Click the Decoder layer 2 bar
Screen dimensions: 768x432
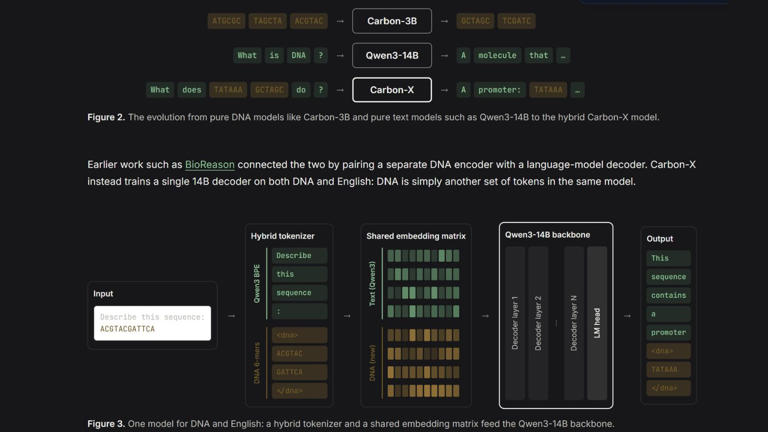[538, 323]
